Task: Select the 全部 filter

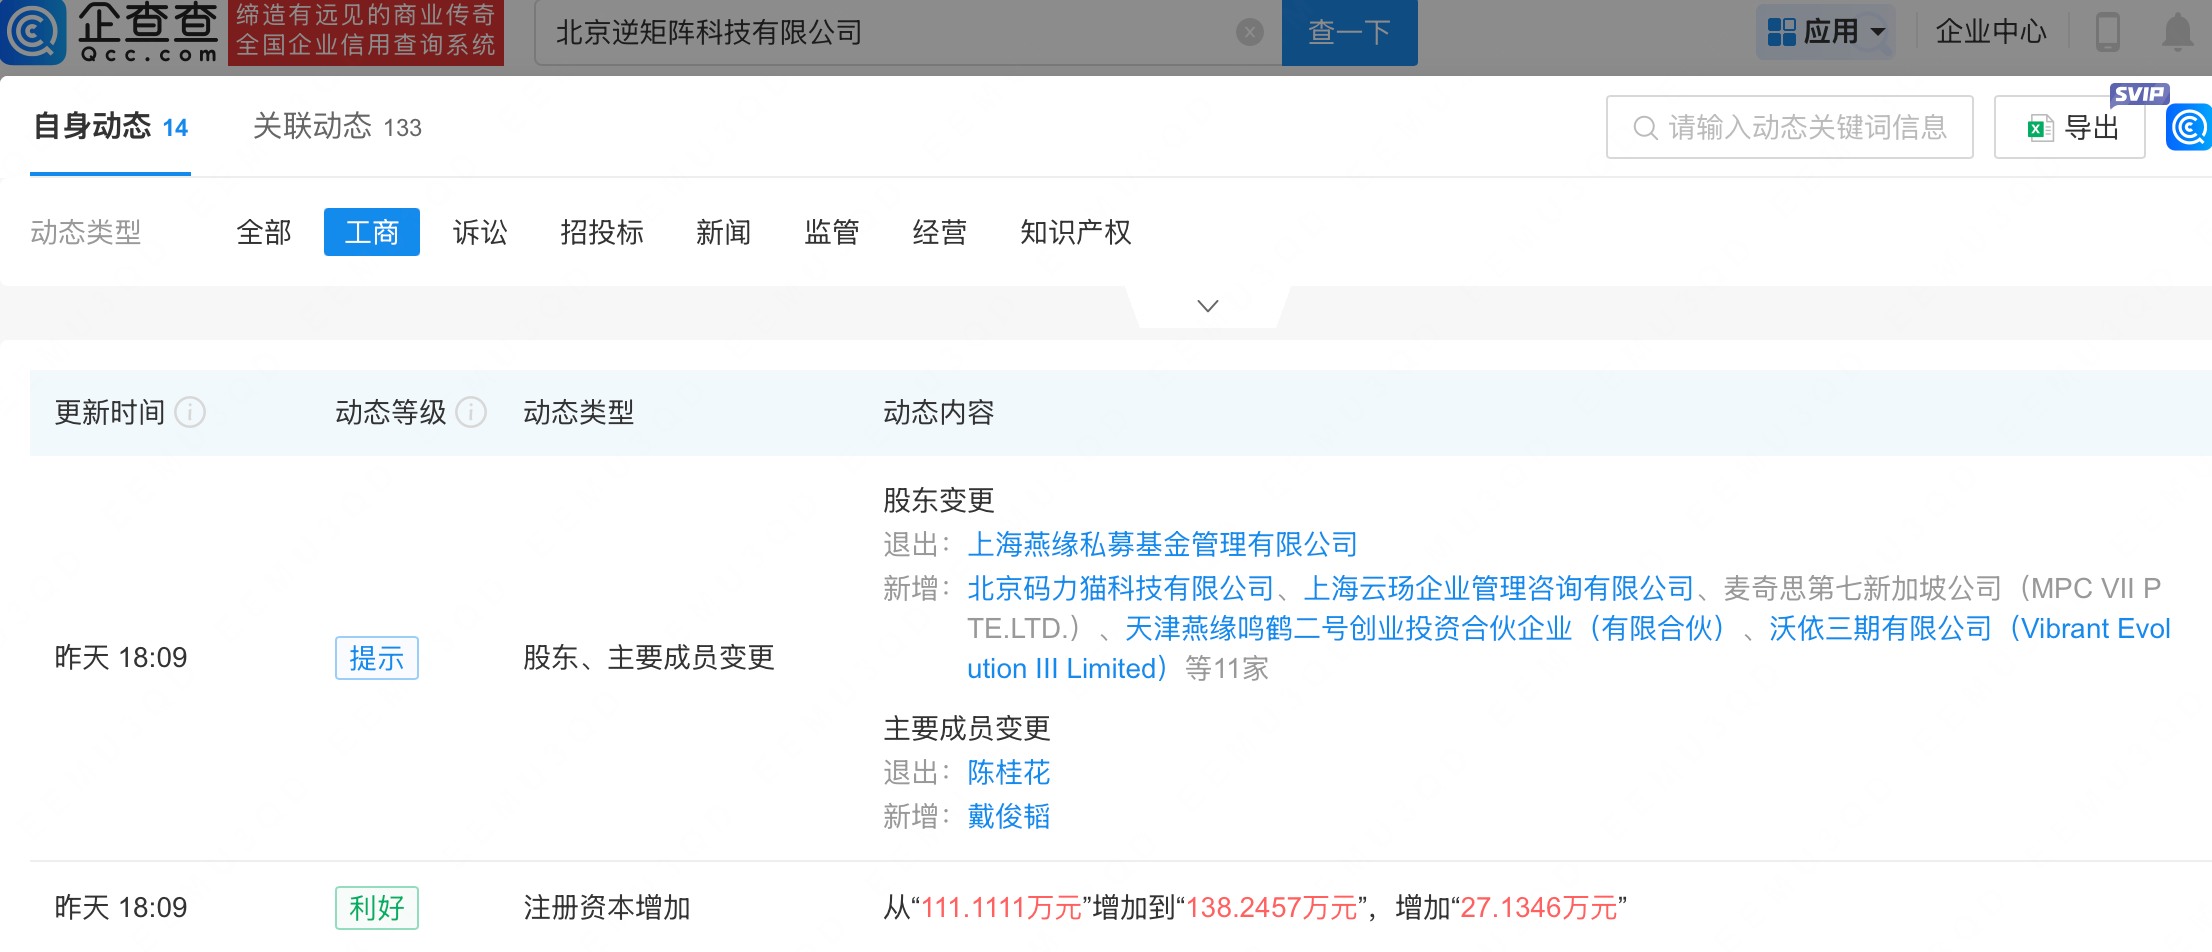Action: coord(264,232)
